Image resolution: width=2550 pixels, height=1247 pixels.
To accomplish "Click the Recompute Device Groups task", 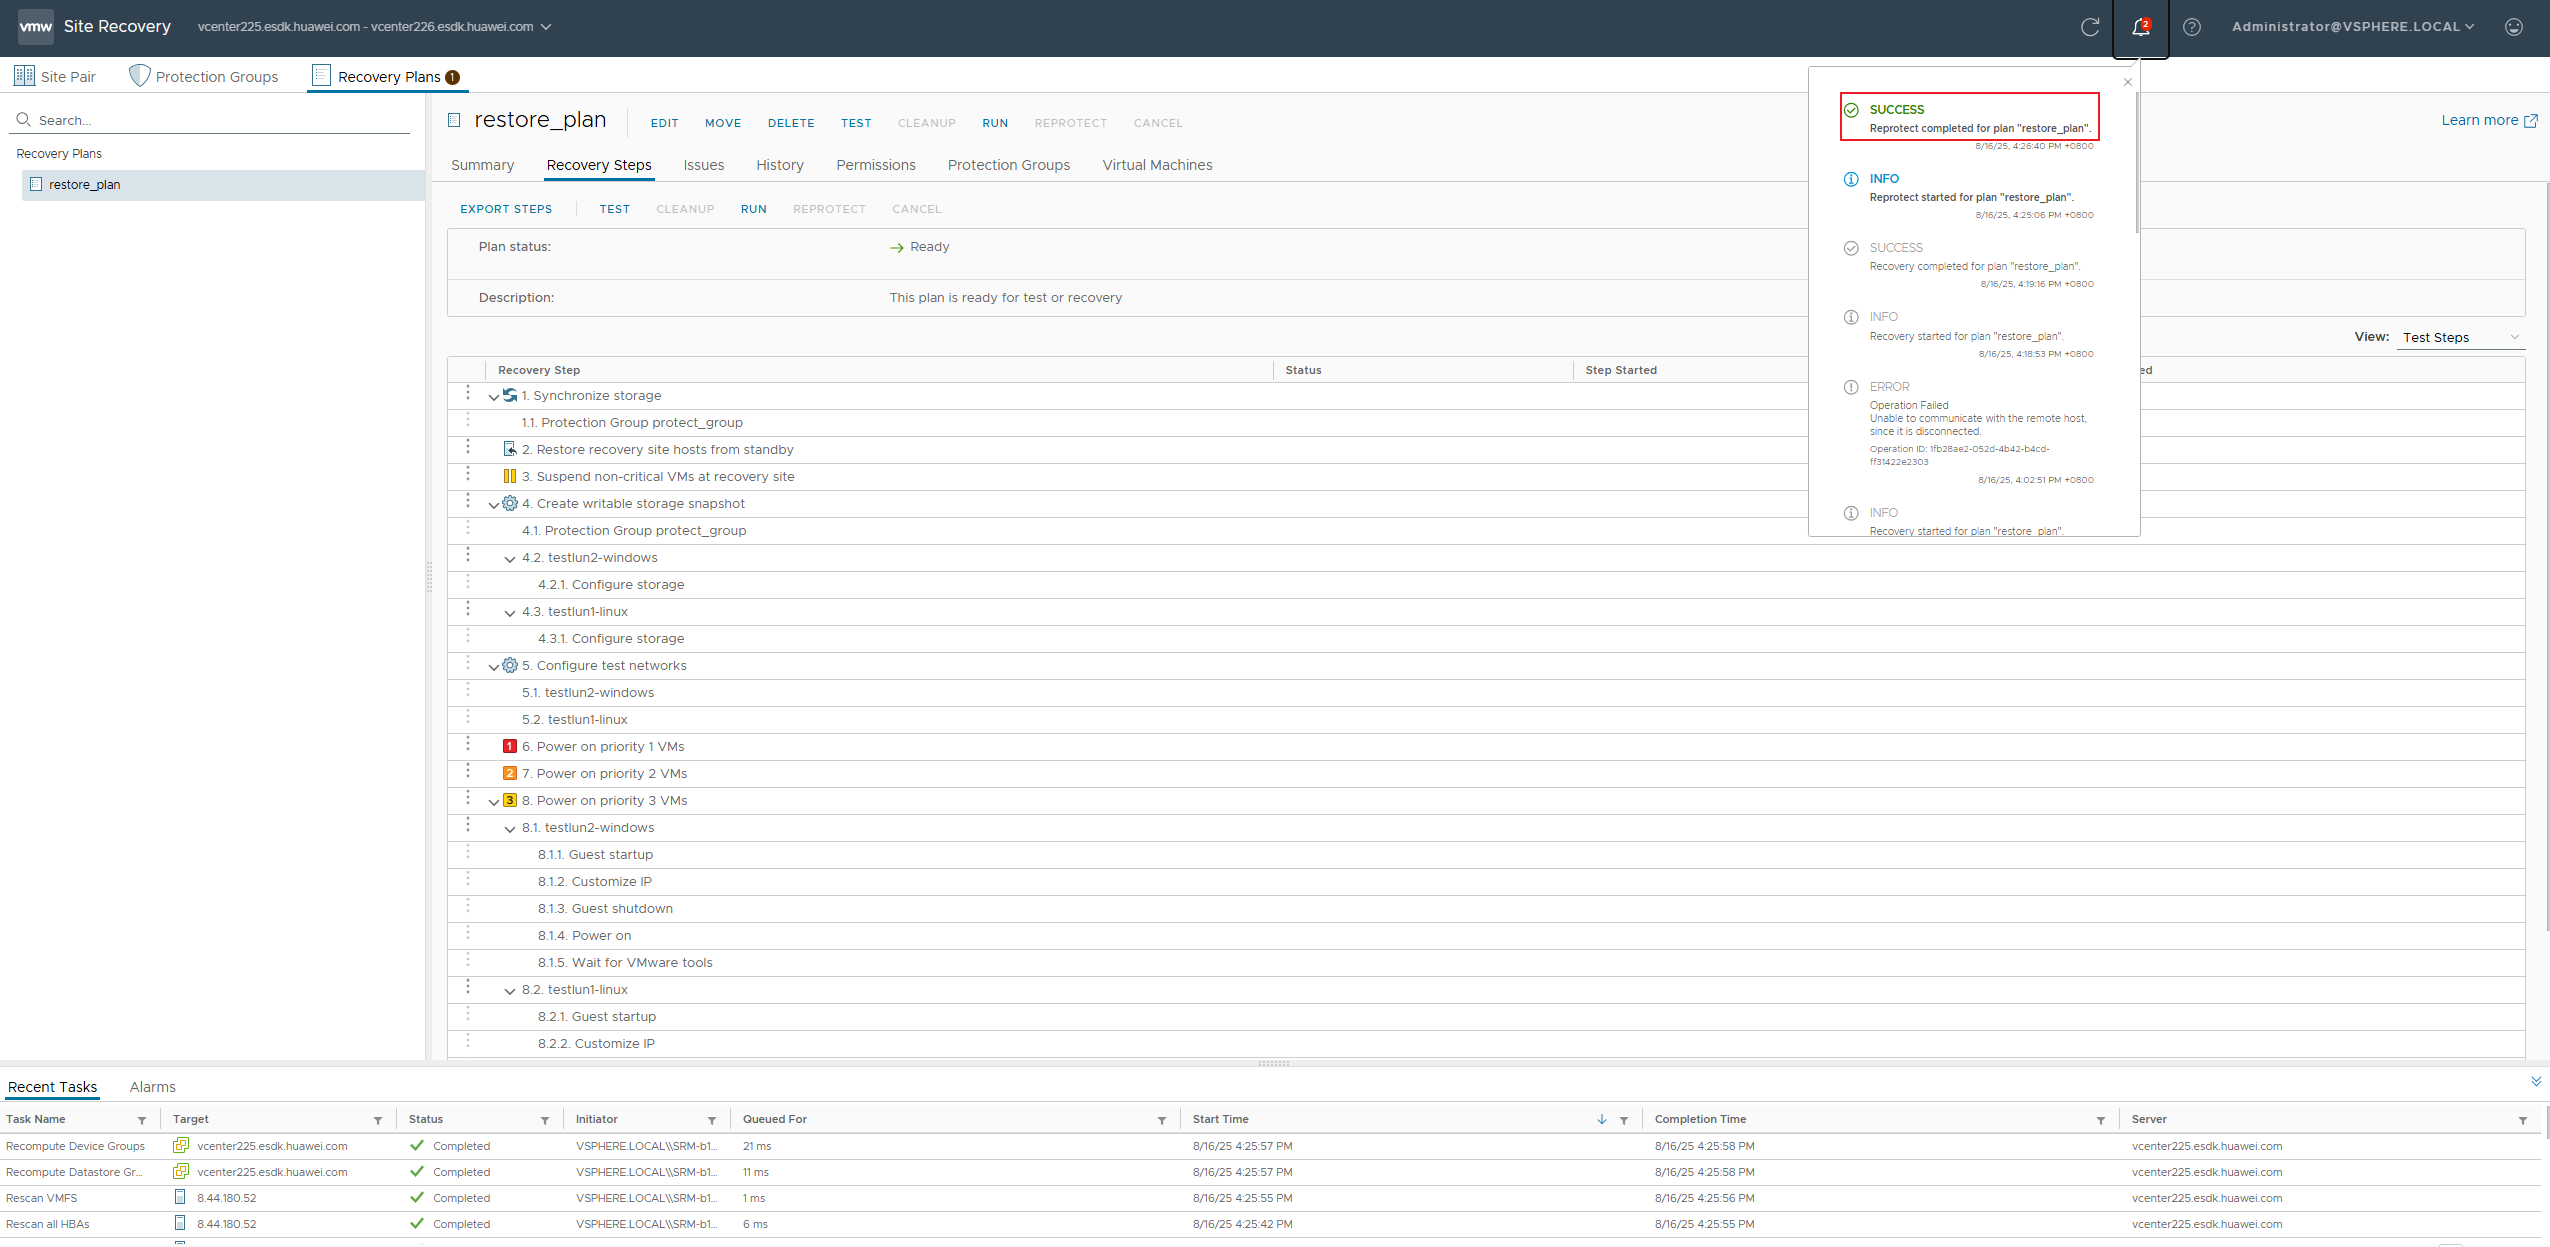I will [x=75, y=1146].
